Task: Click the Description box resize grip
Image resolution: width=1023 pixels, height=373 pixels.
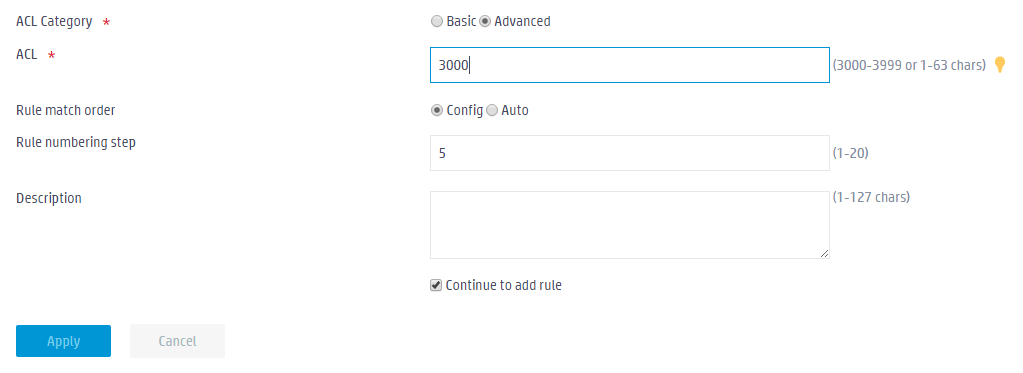Action: pyautogui.click(x=825, y=254)
